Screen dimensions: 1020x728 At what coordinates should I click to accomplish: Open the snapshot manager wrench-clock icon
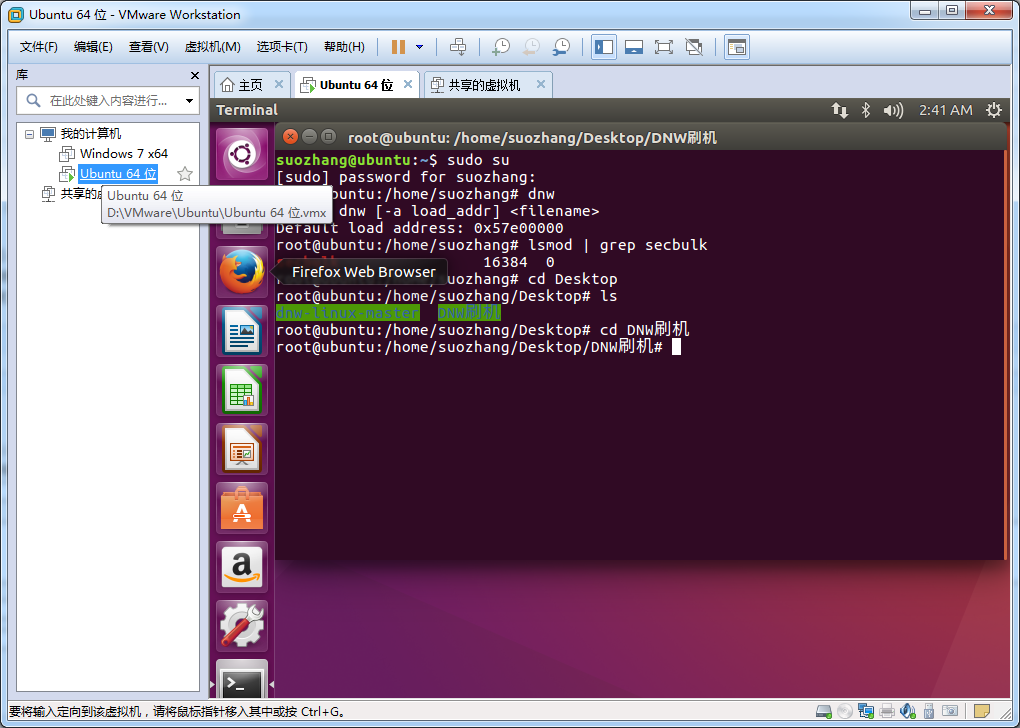click(561, 47)
